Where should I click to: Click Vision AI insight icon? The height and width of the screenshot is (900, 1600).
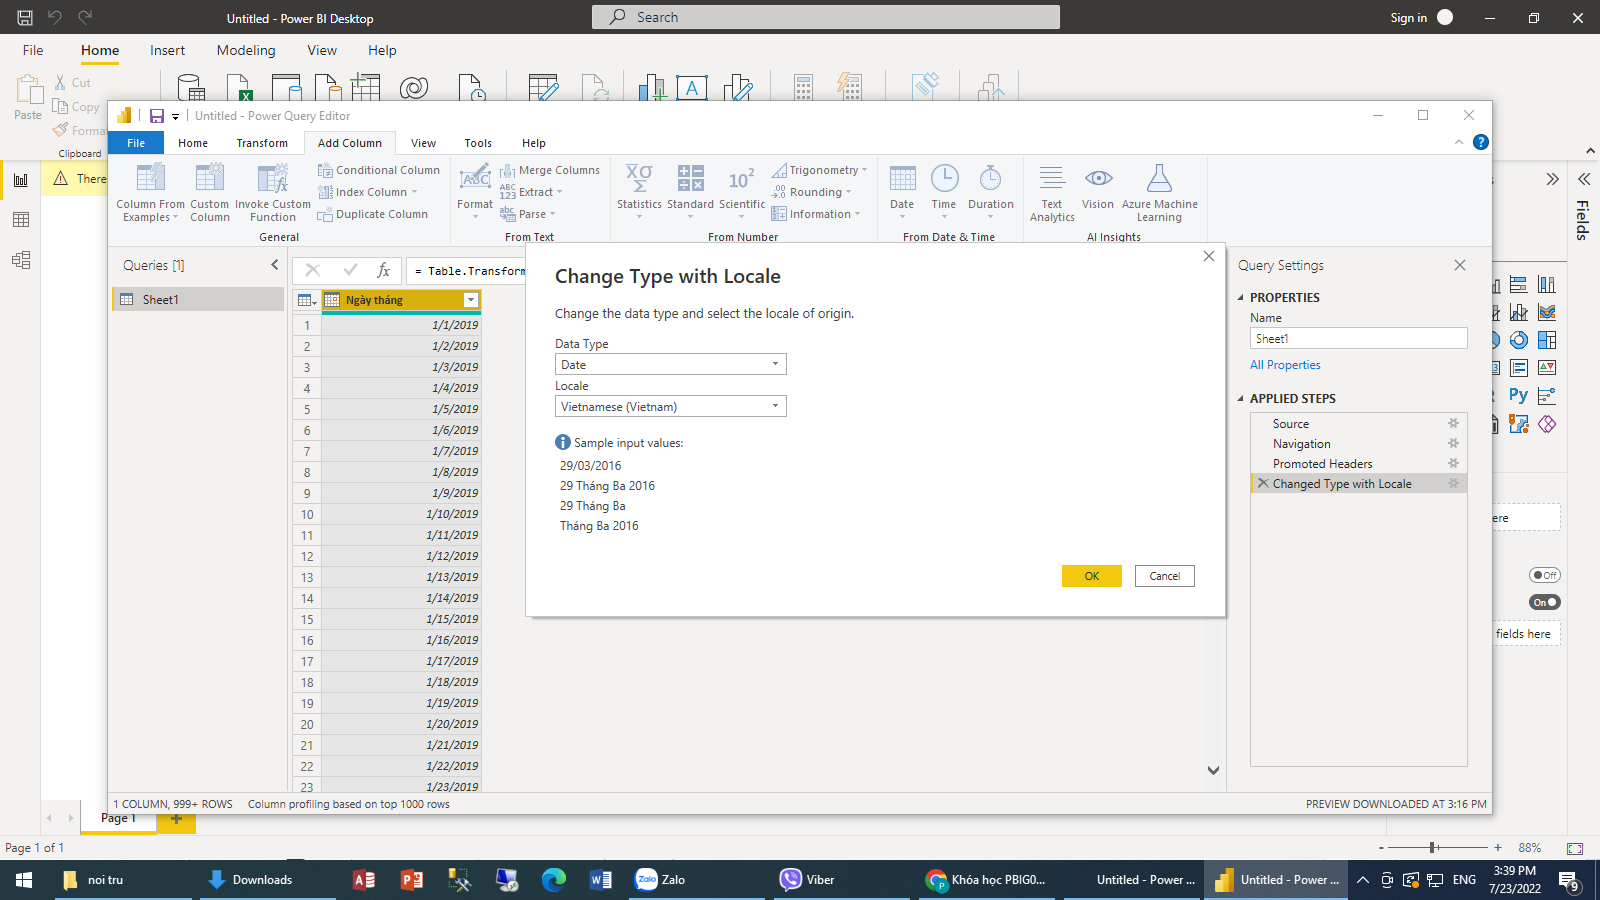1098,178
